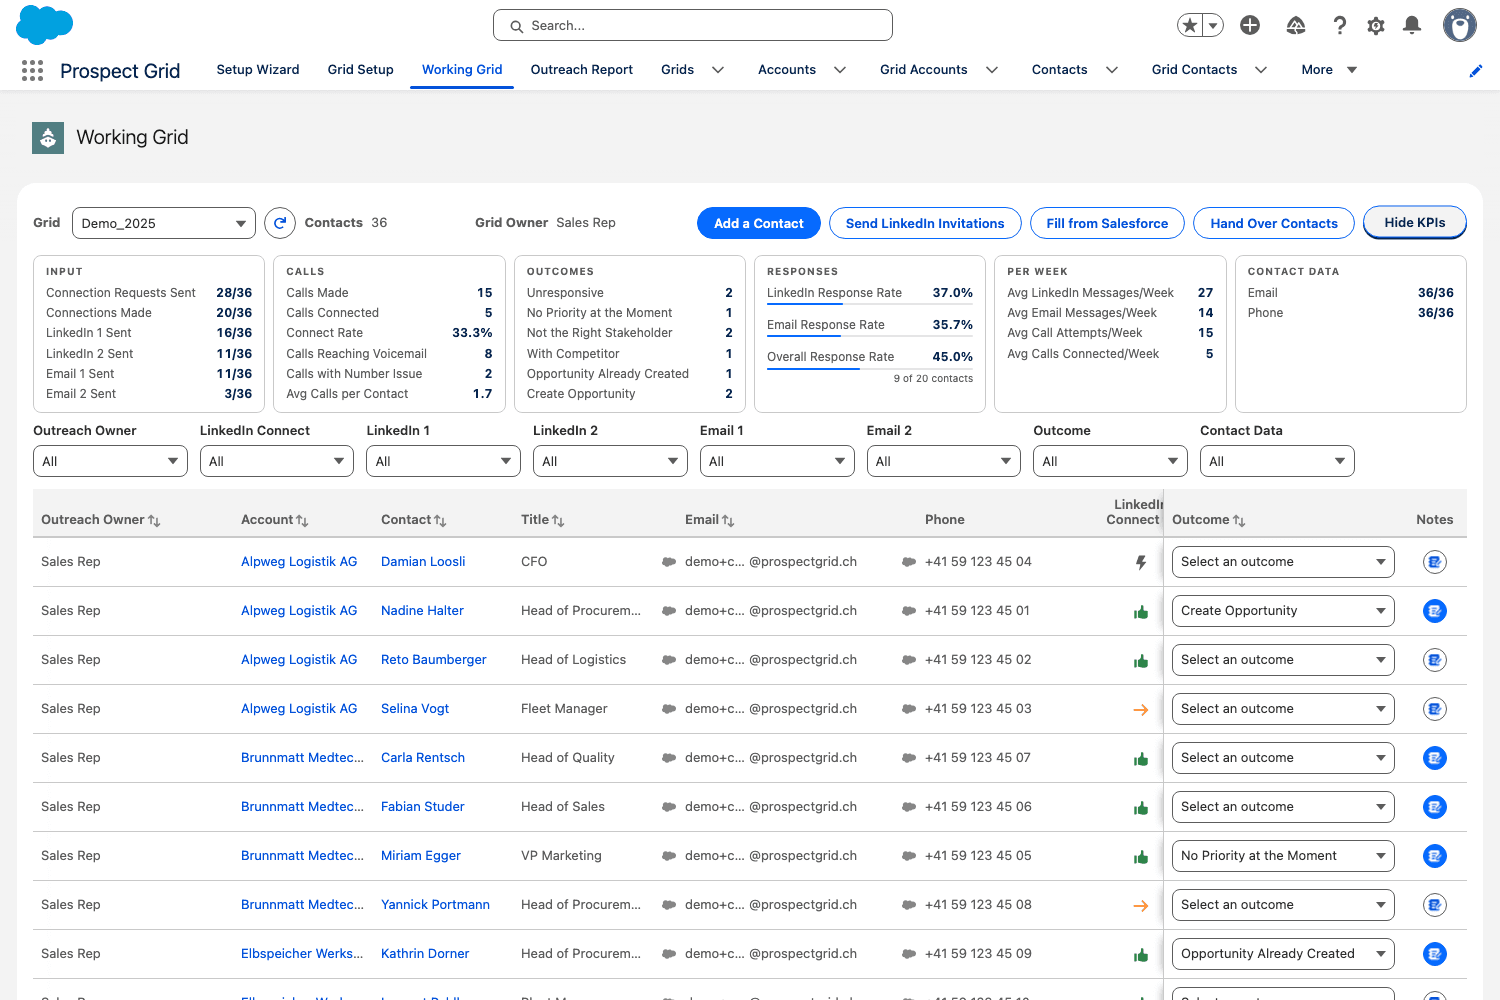Click the Fill from Salesforce button

click(1107, 223)
